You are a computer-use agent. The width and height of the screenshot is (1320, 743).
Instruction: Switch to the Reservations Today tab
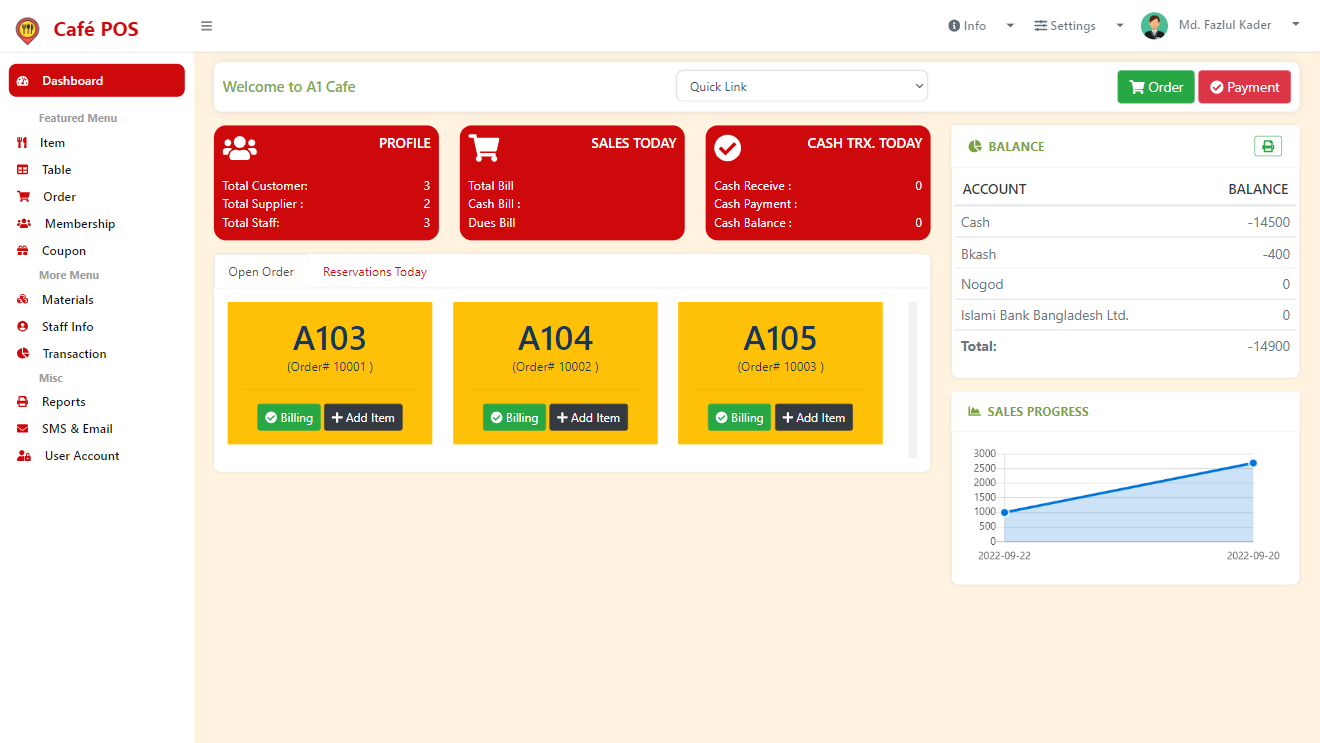(375, 272)
